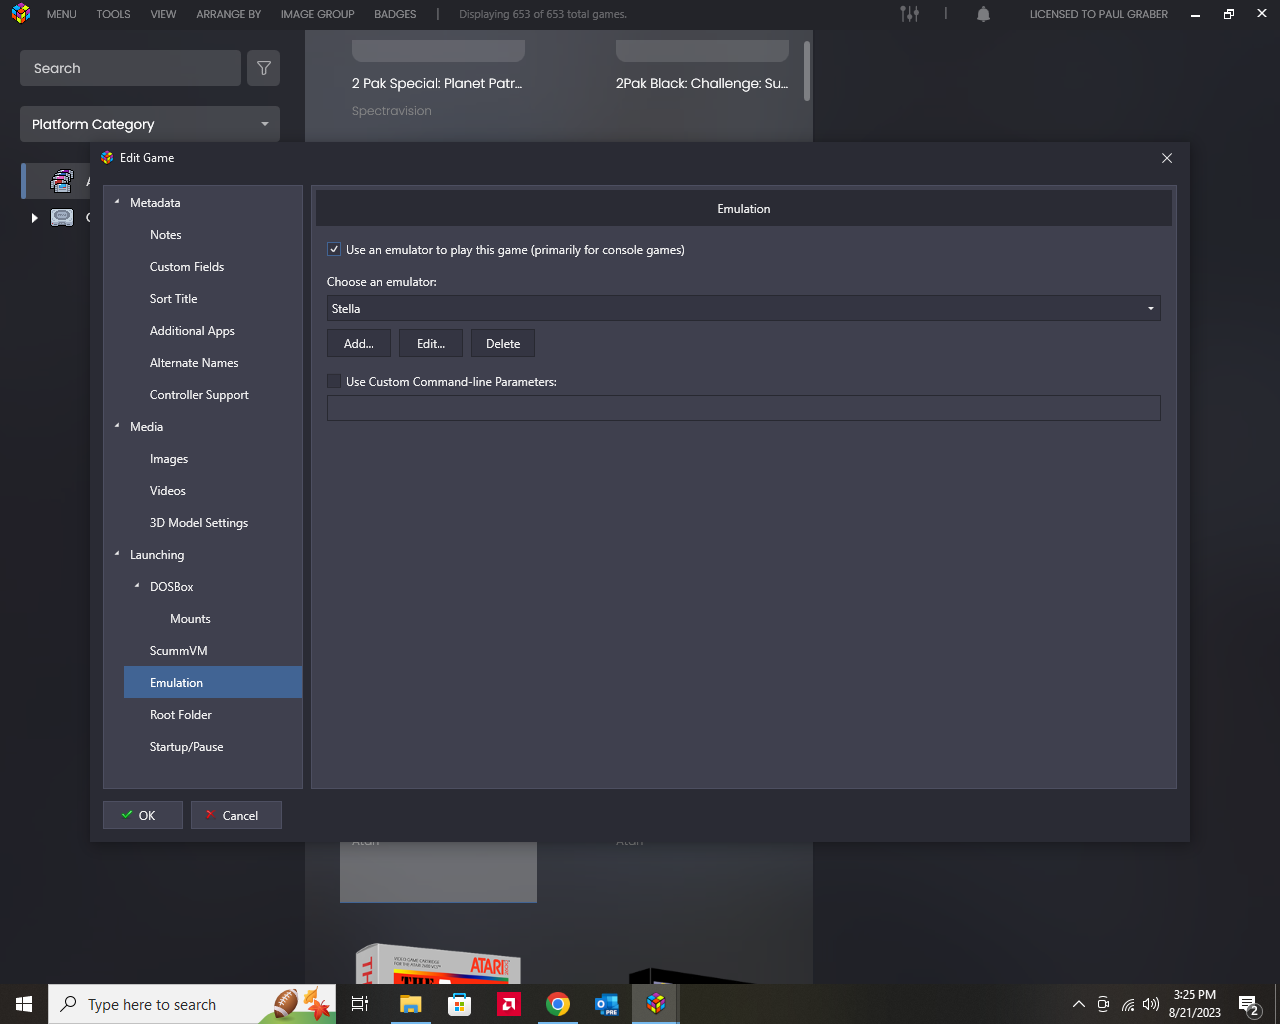Collapse the Media tree section

coord(117,426)
